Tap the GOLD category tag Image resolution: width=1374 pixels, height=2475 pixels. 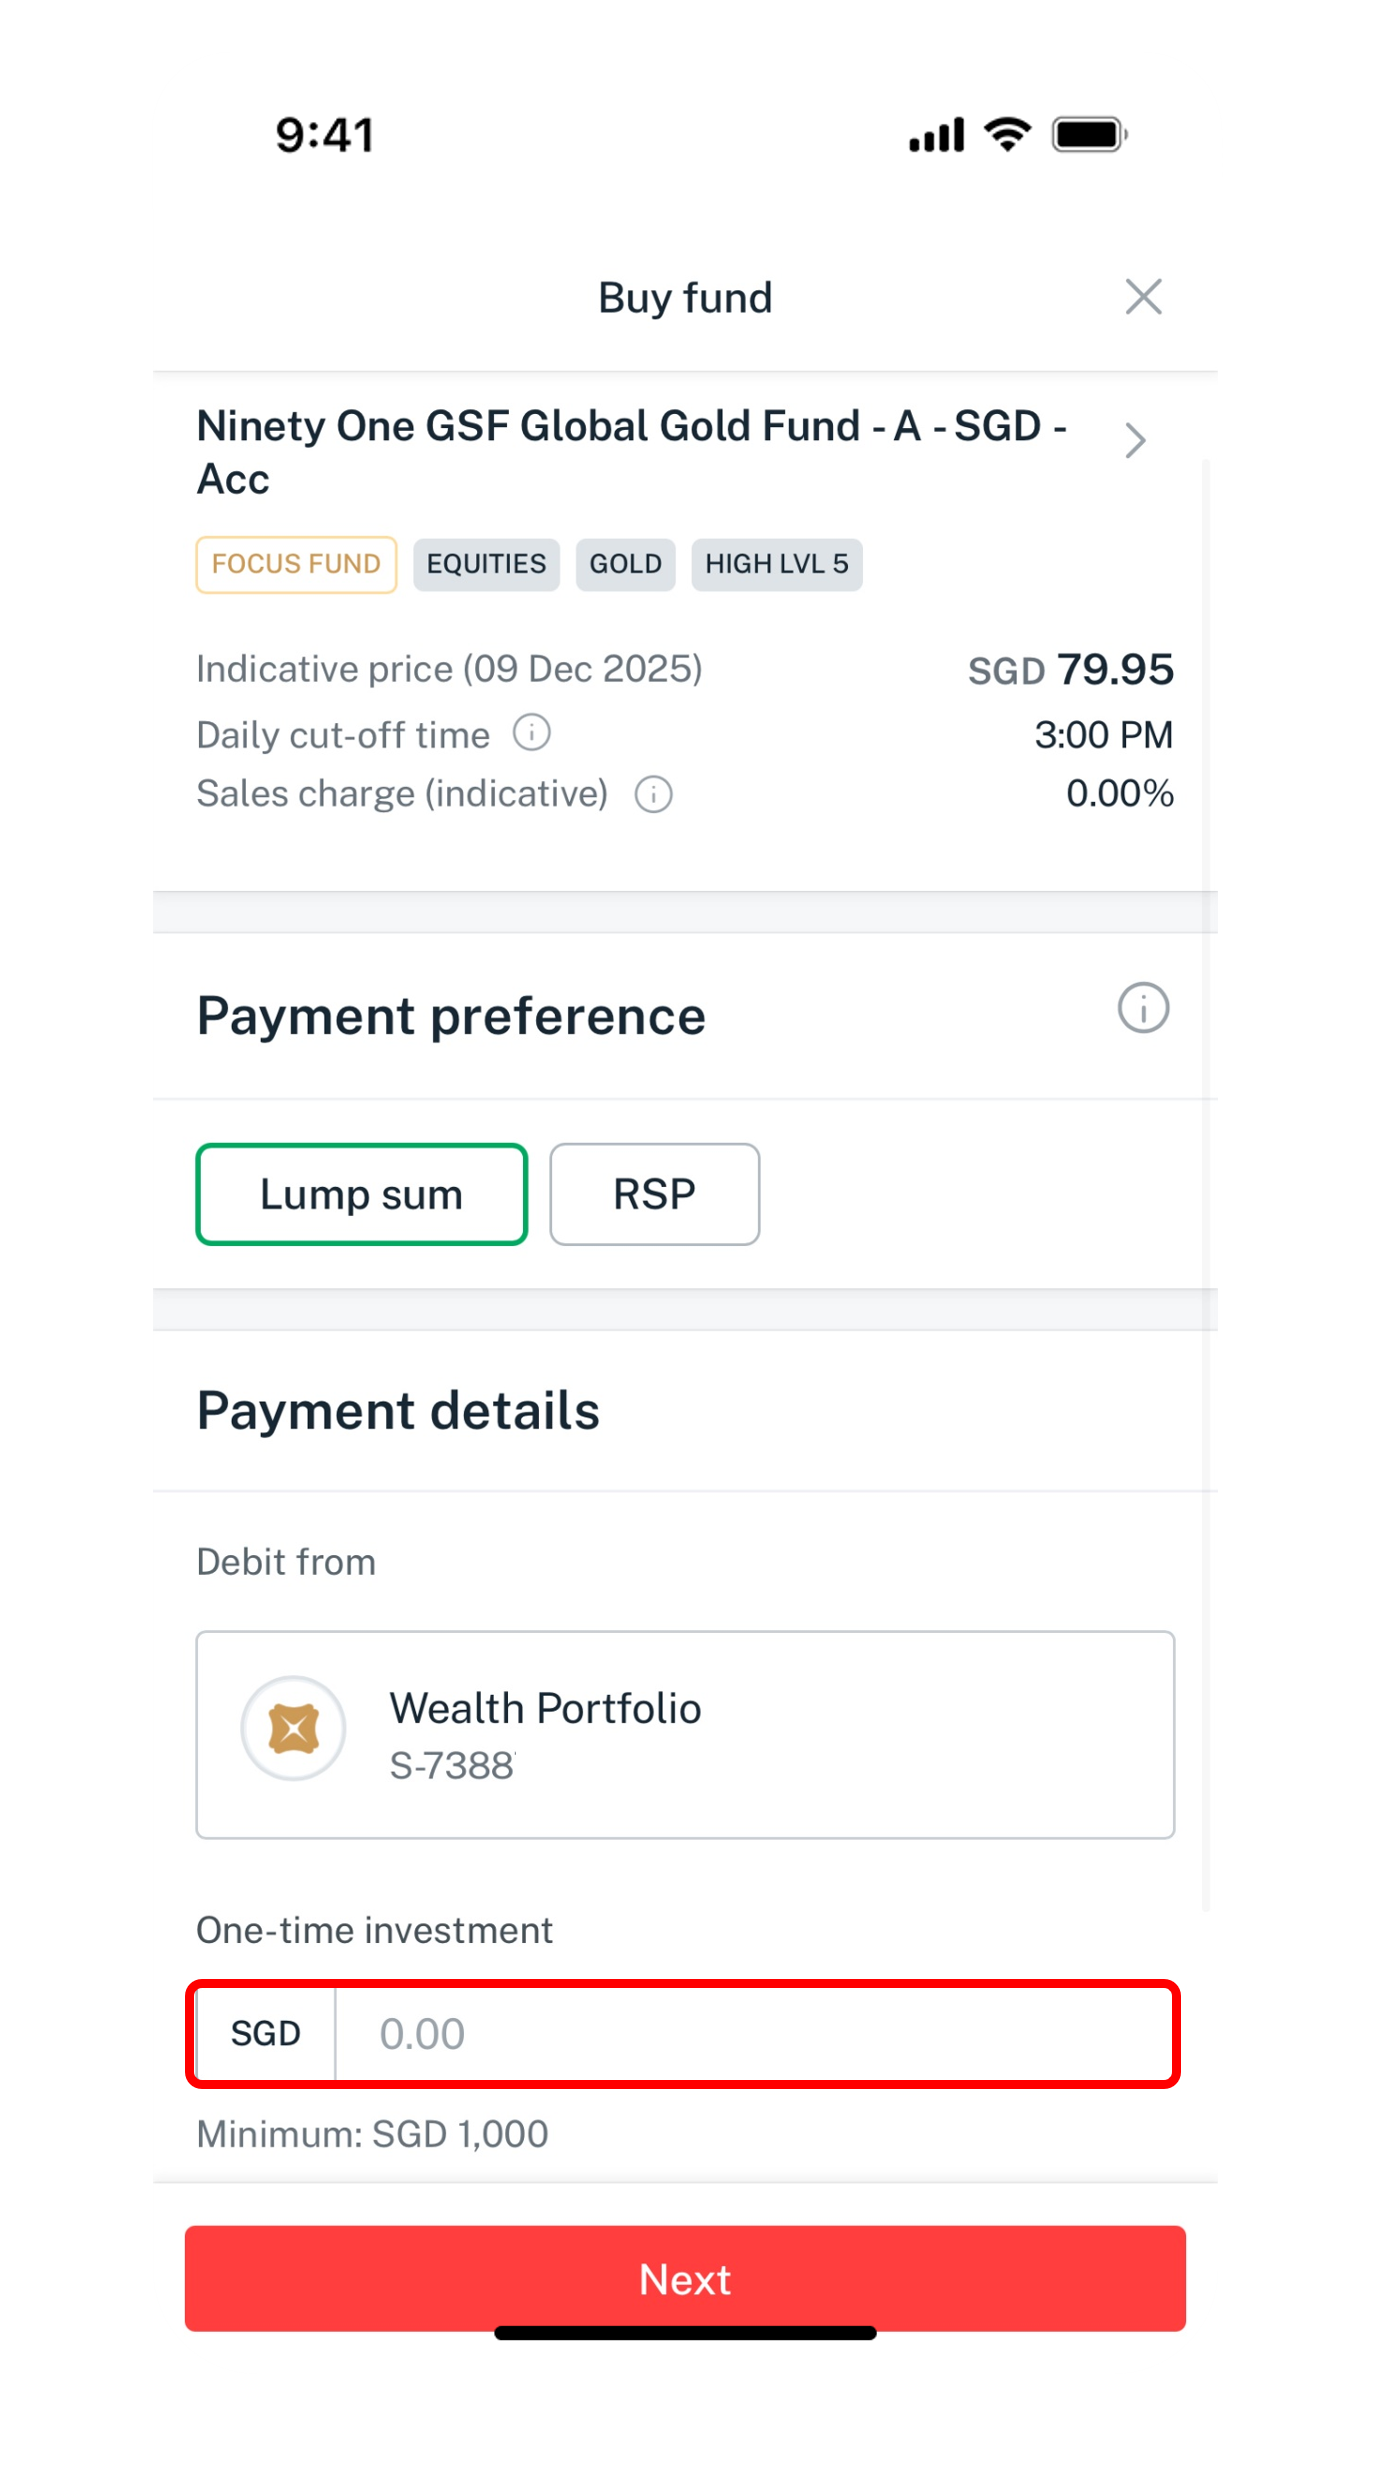pos(625,565)
